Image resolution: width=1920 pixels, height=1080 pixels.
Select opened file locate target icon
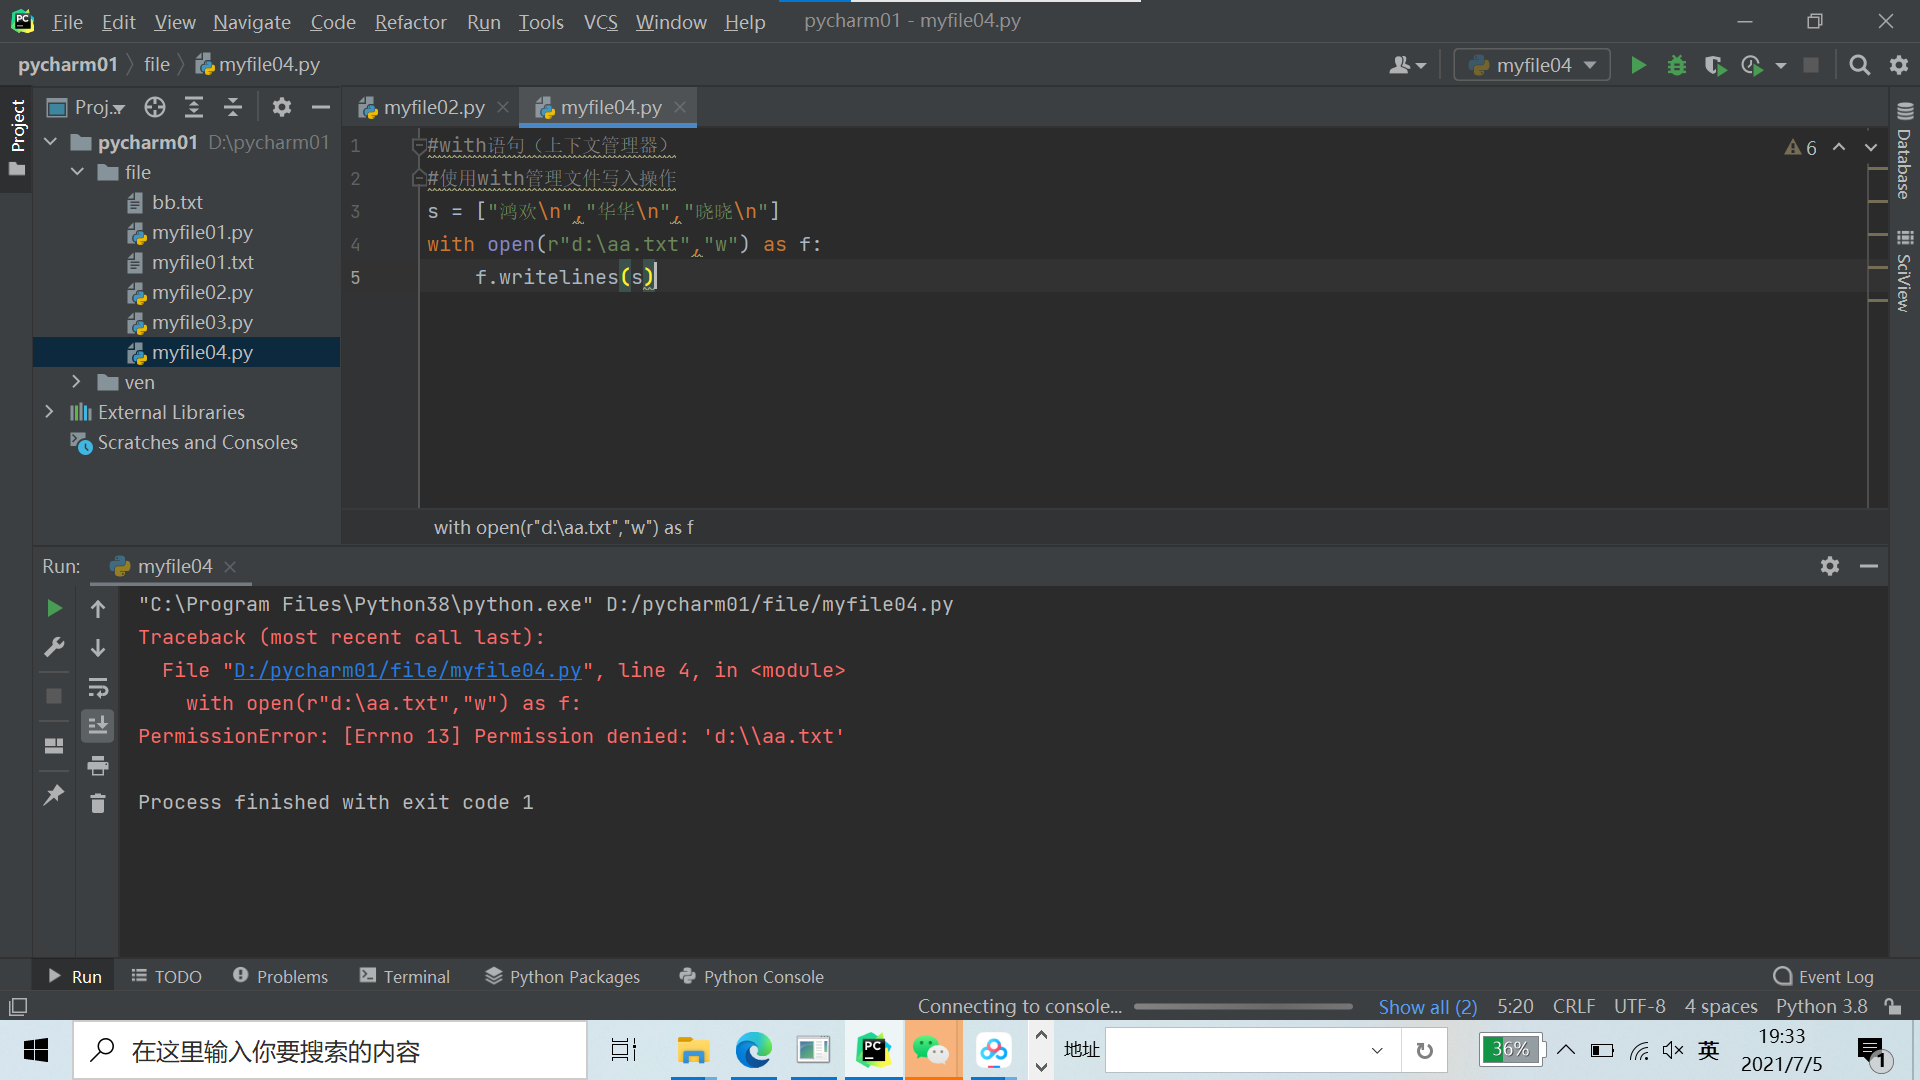[x=155, y=107]
